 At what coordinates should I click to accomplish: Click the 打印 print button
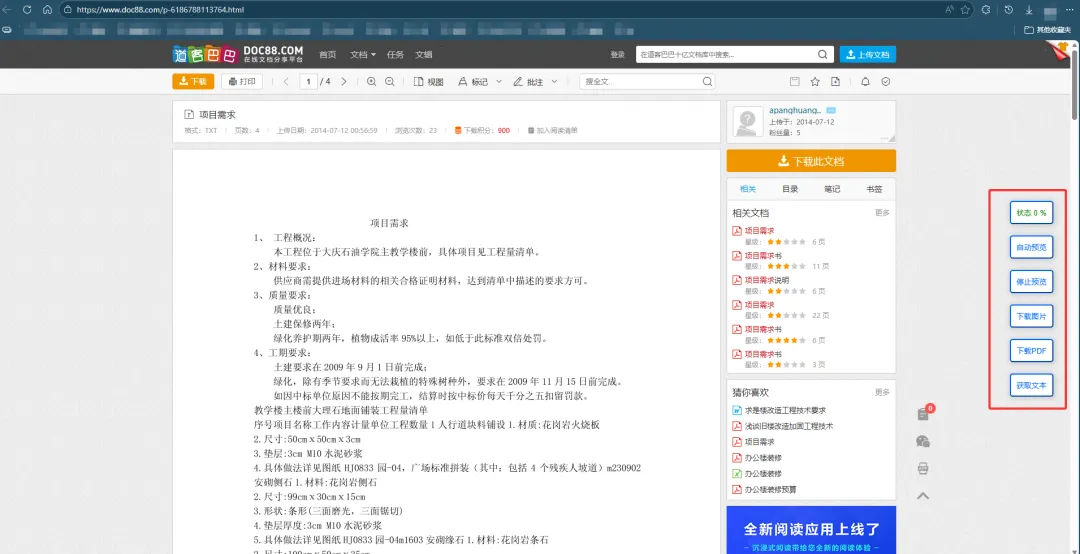tap(242, 81)
